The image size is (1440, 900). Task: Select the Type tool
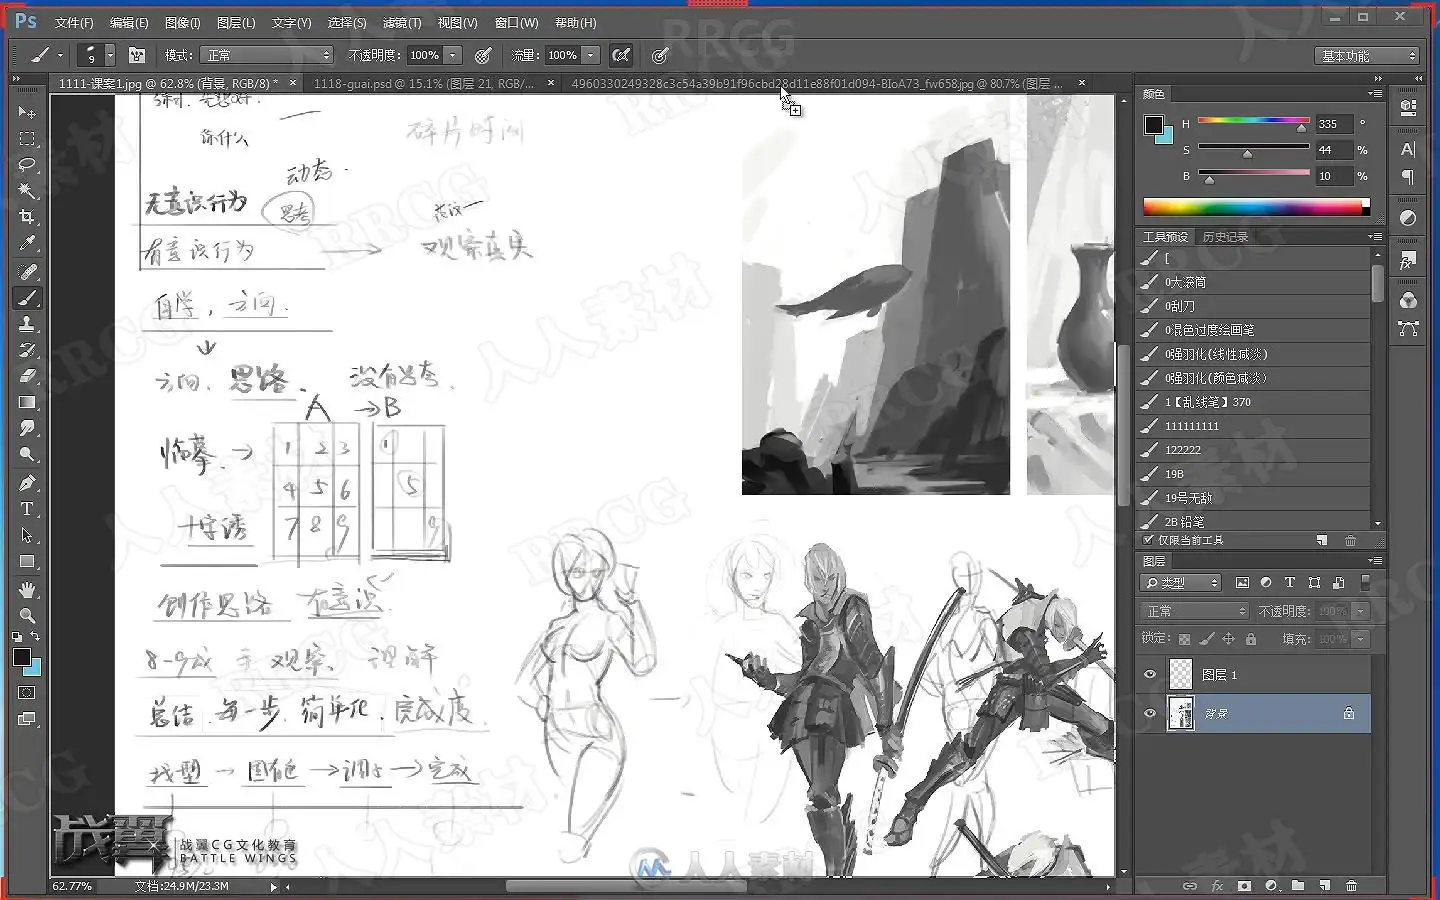tap(27, 509)
